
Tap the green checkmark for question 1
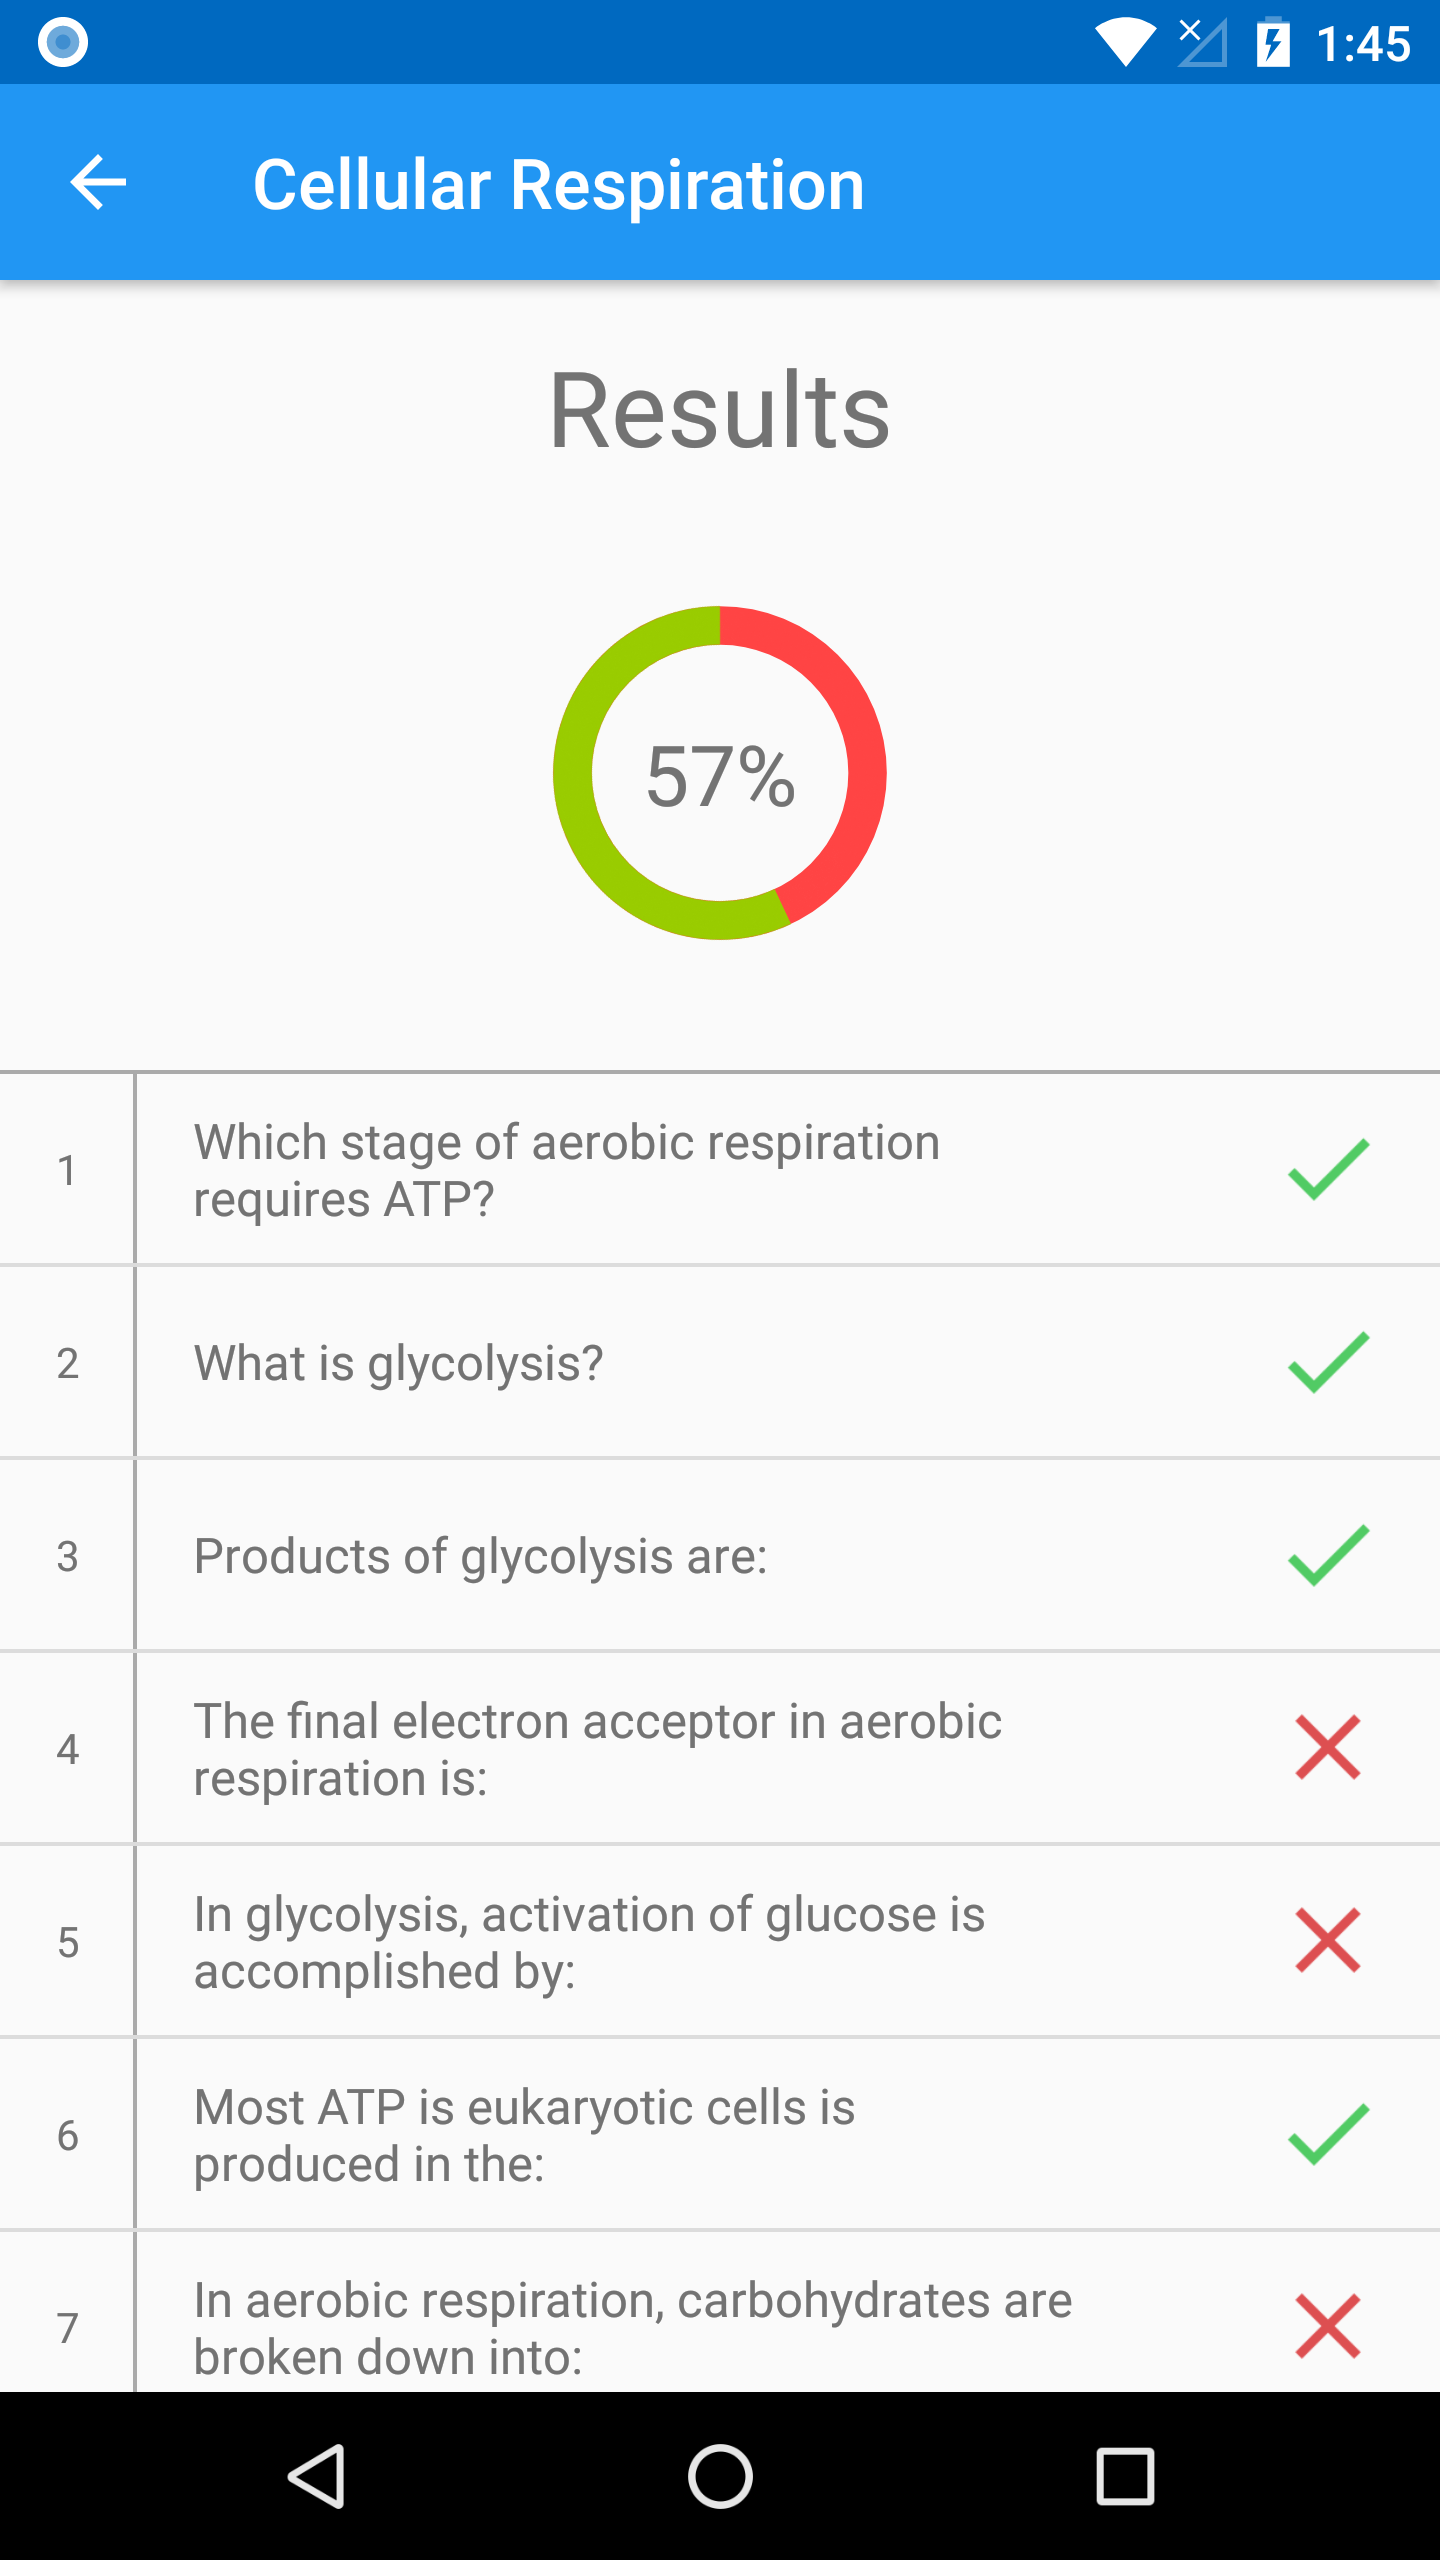(x=1328, y=1169)
